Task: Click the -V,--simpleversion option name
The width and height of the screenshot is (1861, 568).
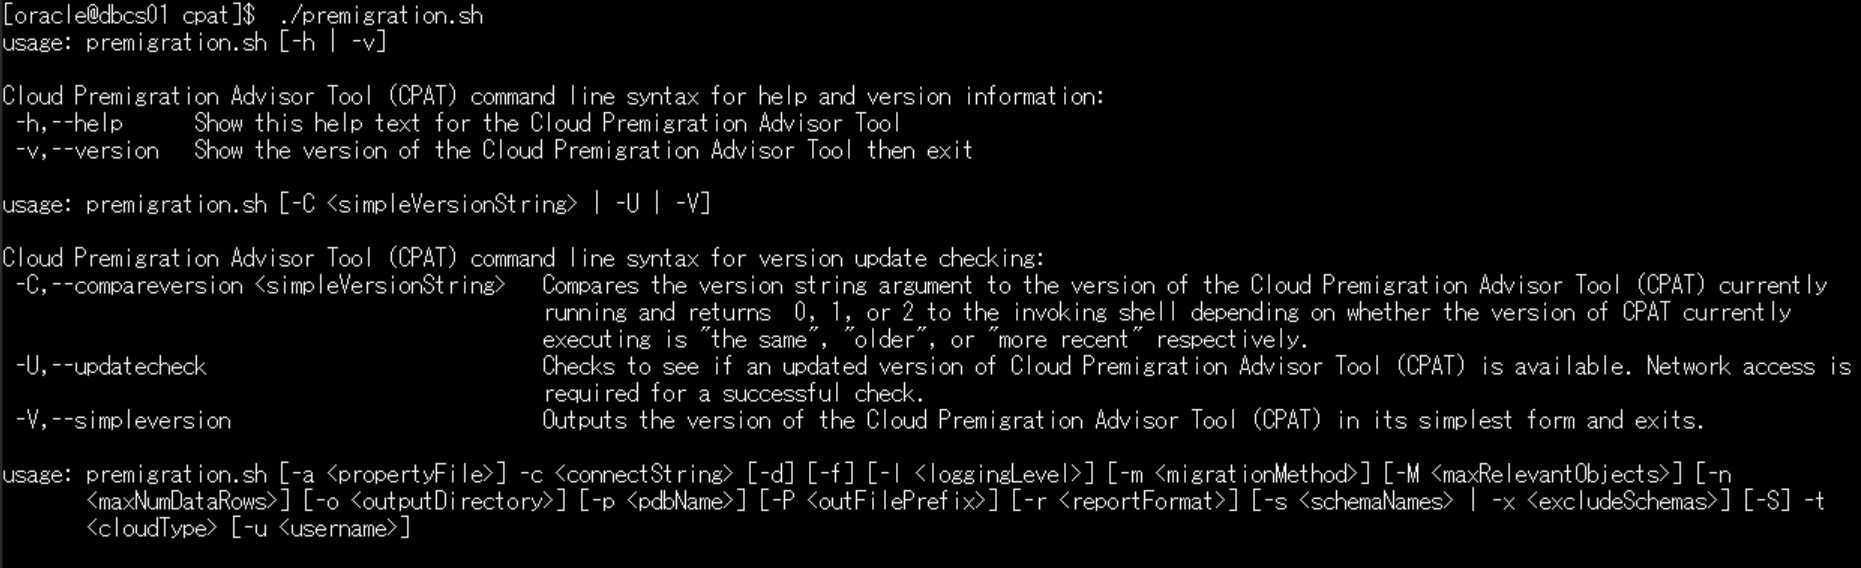Action: (123, 420)
